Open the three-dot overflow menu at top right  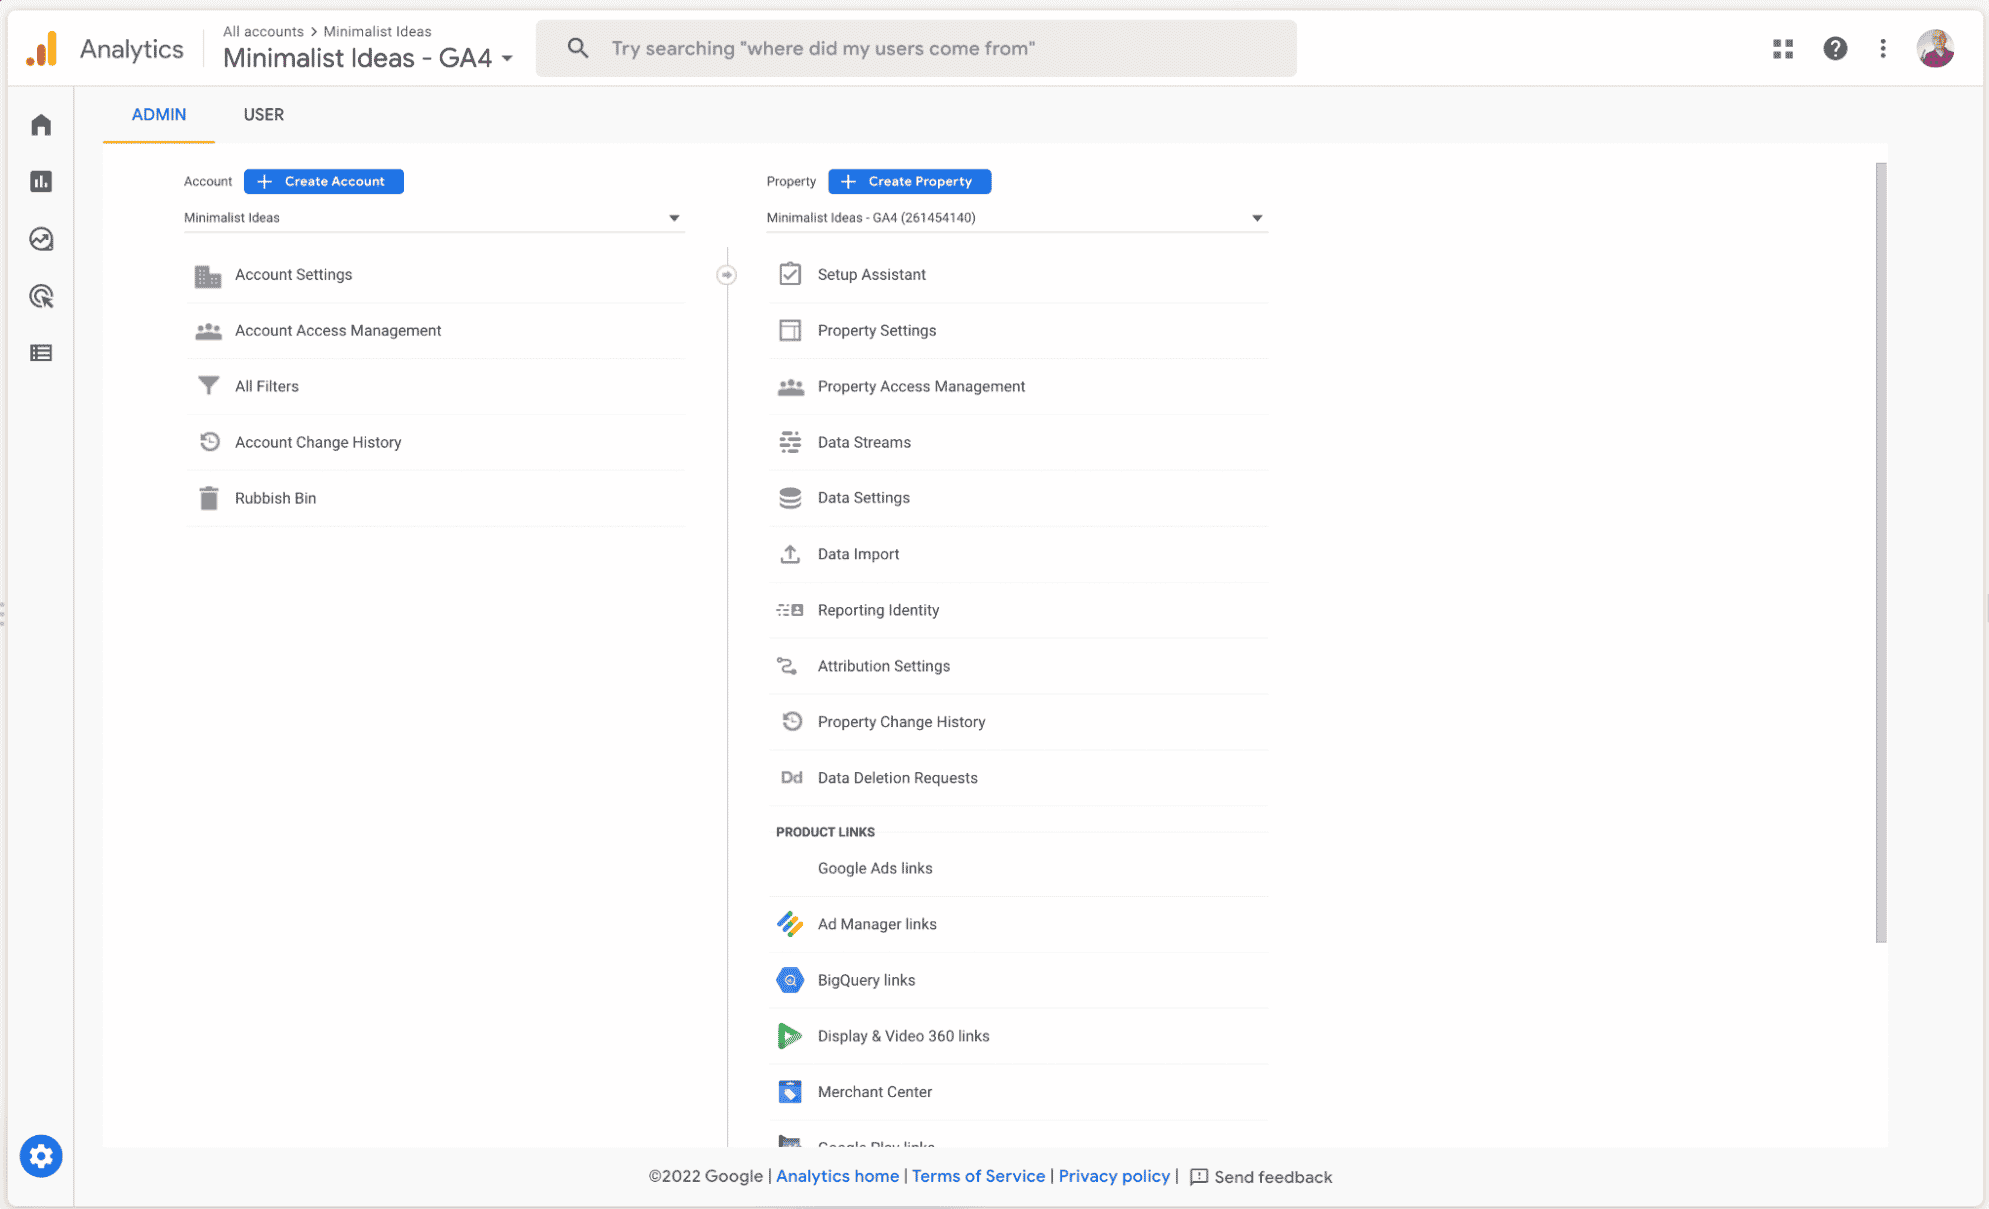click(x=1883, y=48)
